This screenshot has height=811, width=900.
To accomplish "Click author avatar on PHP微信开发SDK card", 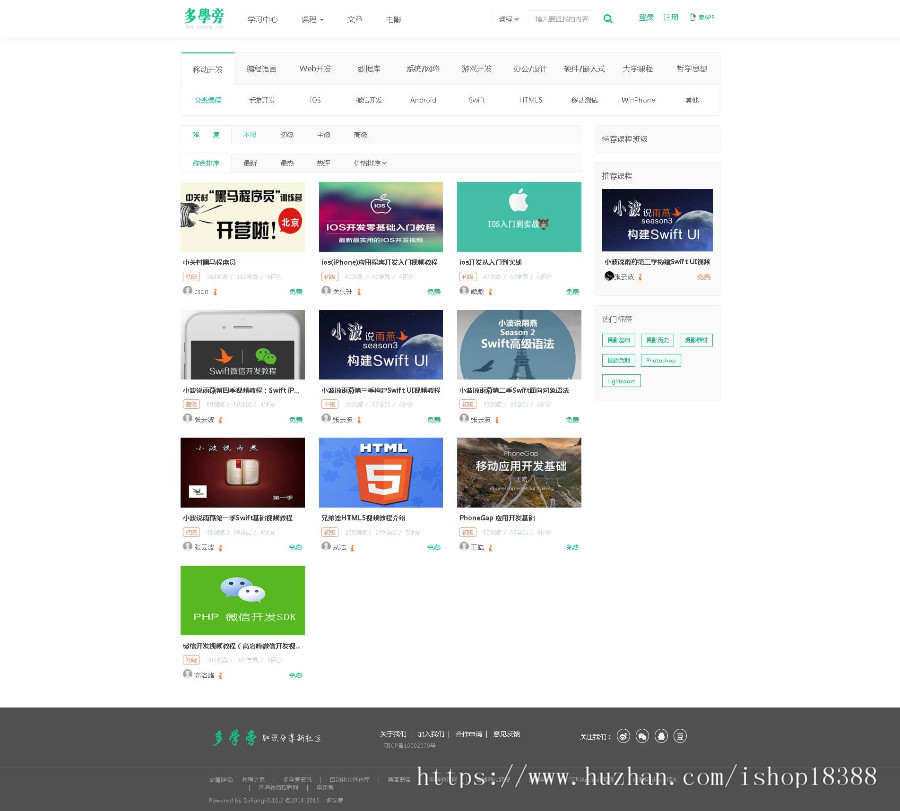I will point(188,674).
